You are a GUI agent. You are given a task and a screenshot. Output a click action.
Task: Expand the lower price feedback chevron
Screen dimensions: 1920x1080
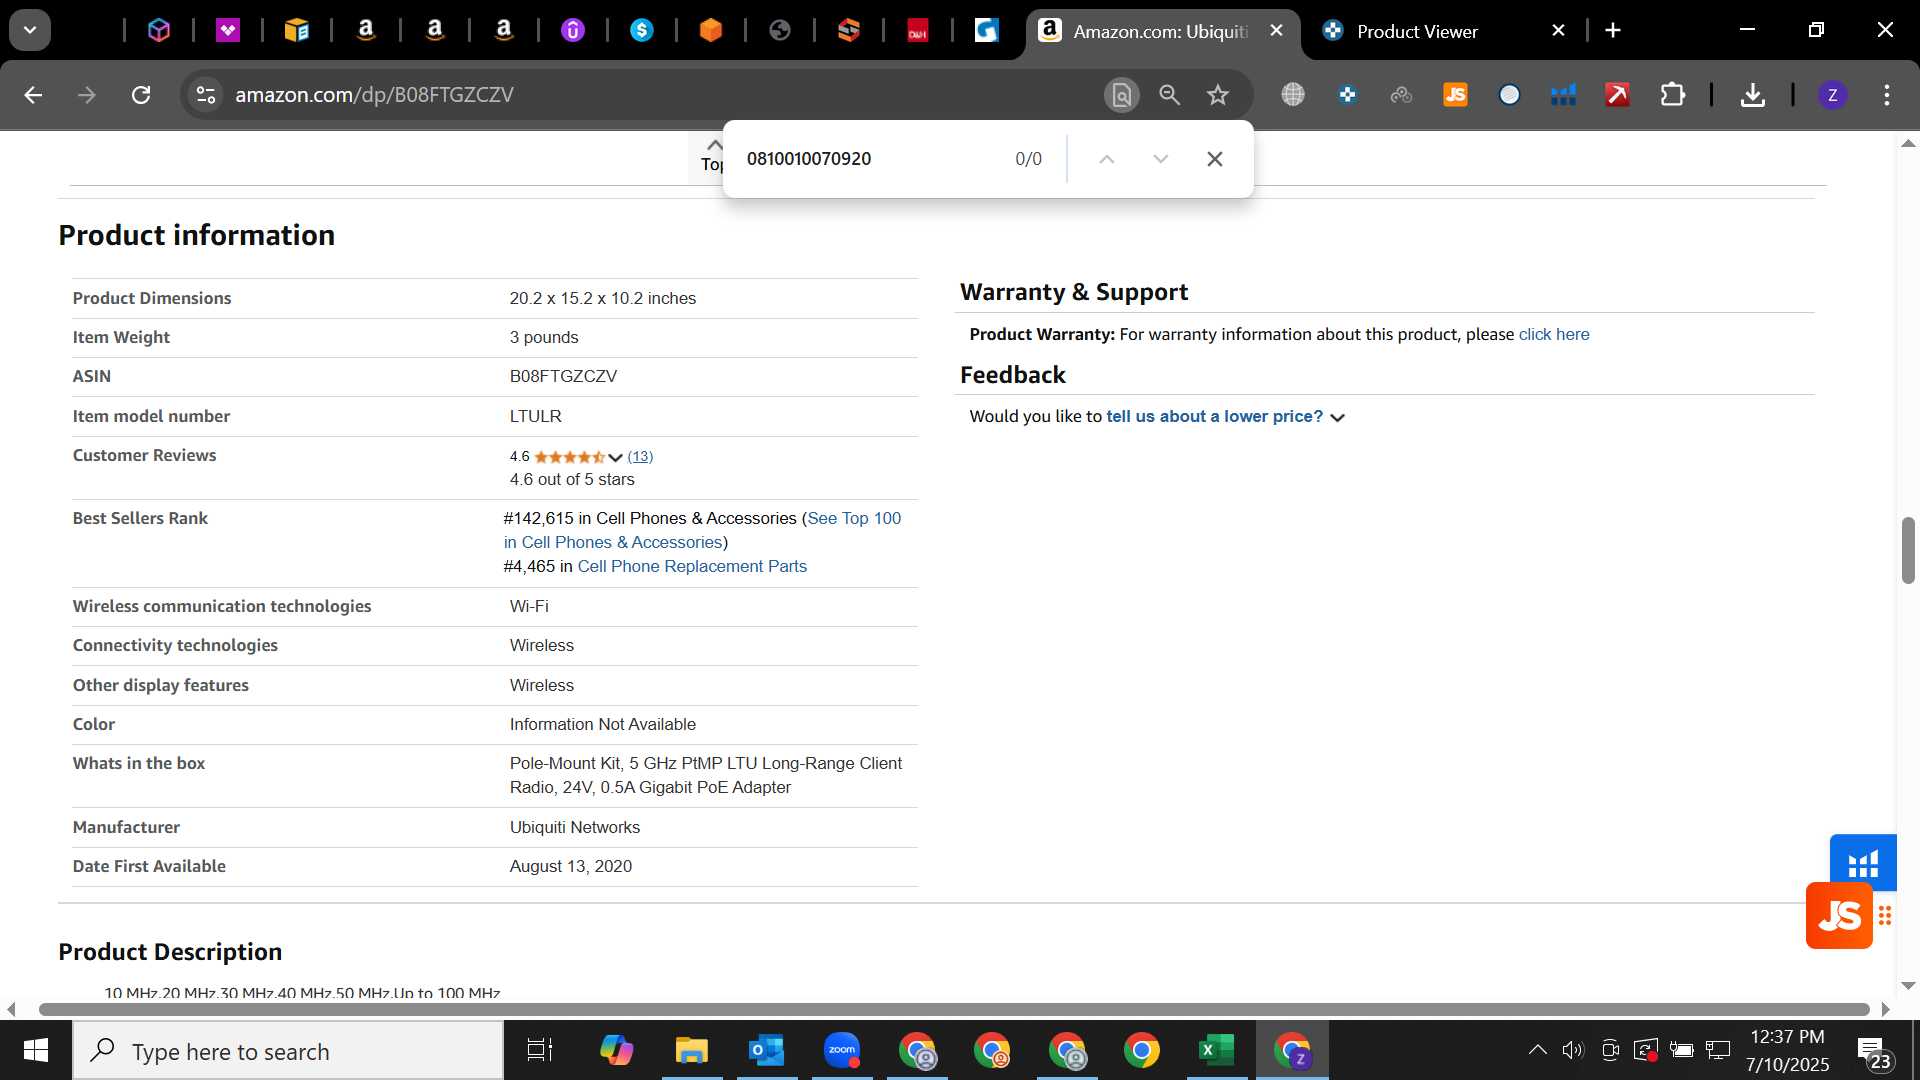pos(1338,418)
